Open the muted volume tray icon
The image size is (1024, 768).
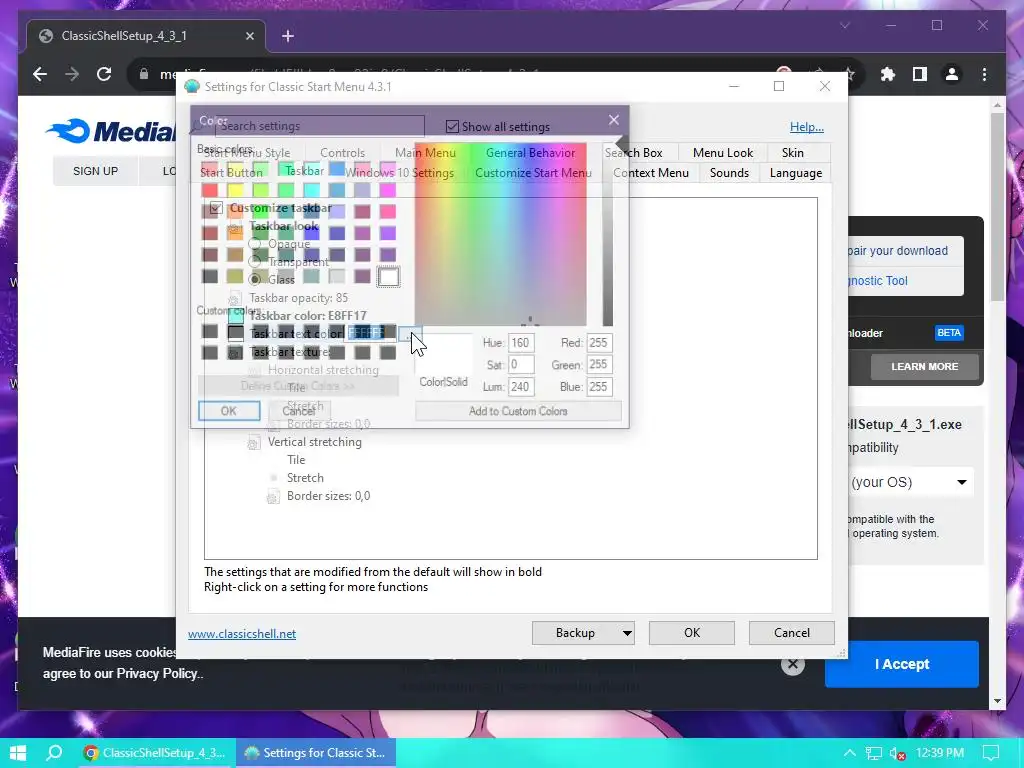[897, 753]
